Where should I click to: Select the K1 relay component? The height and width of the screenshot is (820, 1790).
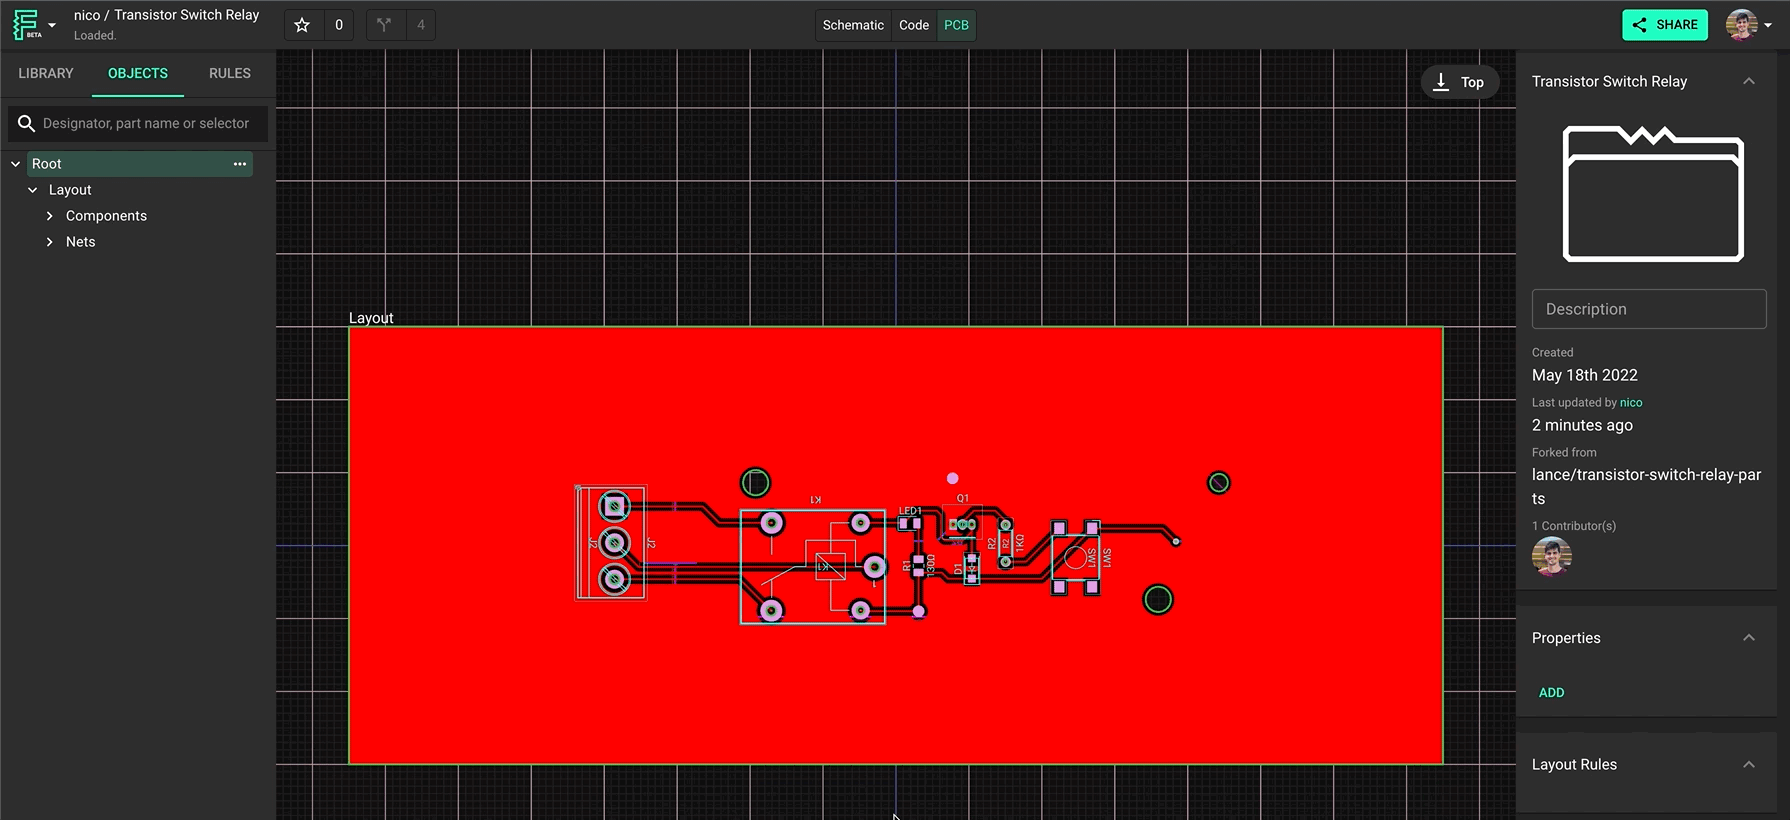[x=812, y=566]
